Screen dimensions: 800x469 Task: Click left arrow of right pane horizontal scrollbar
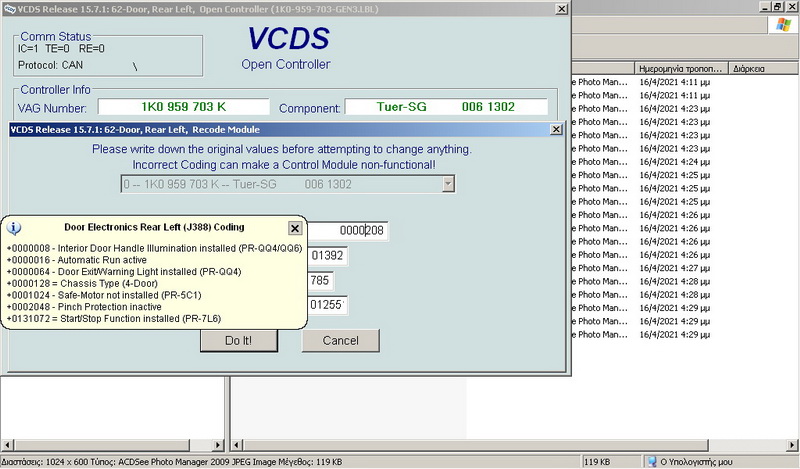(237, 445)
